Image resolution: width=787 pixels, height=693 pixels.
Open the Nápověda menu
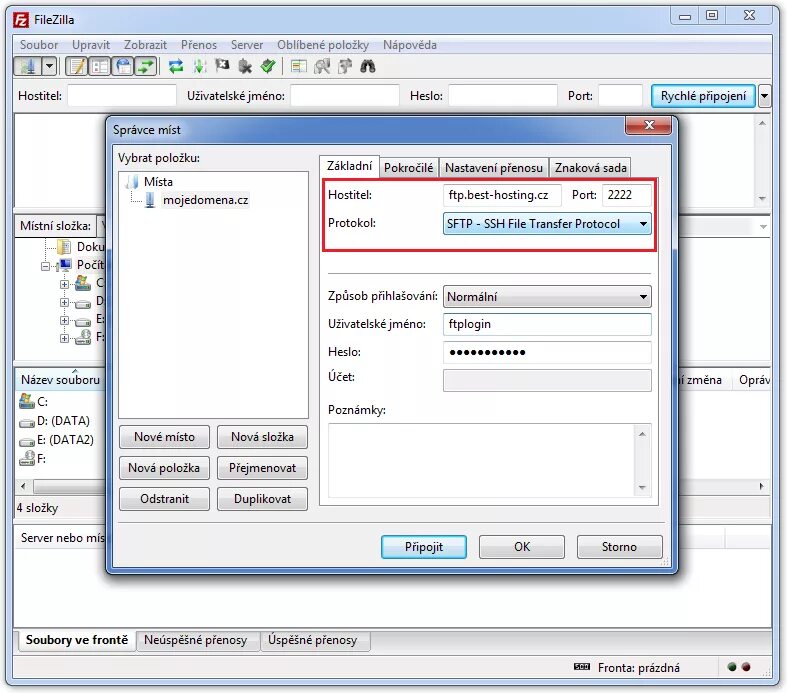[410, 45]
